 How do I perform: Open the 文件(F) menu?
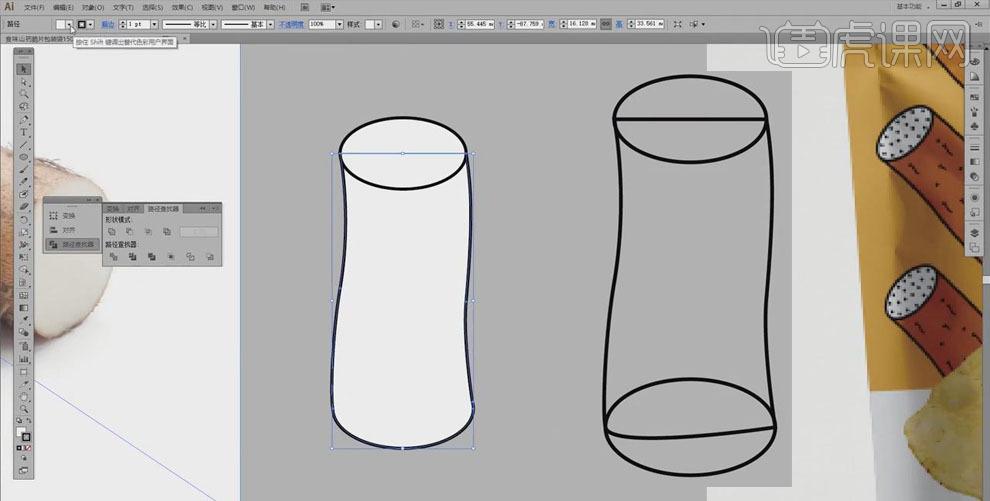tap(34, 8)
